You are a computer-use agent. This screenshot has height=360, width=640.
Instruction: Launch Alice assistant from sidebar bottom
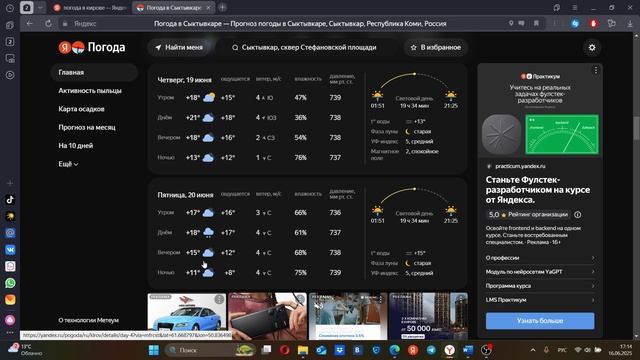[x=10, y=320]
